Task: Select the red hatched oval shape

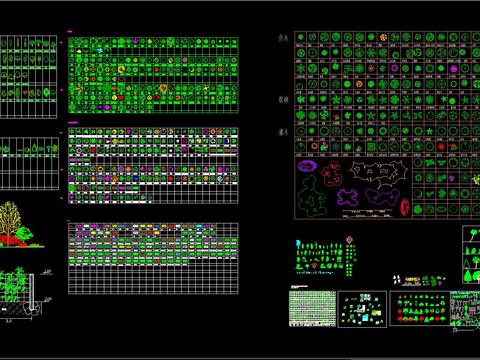Action: coord(405,207)
